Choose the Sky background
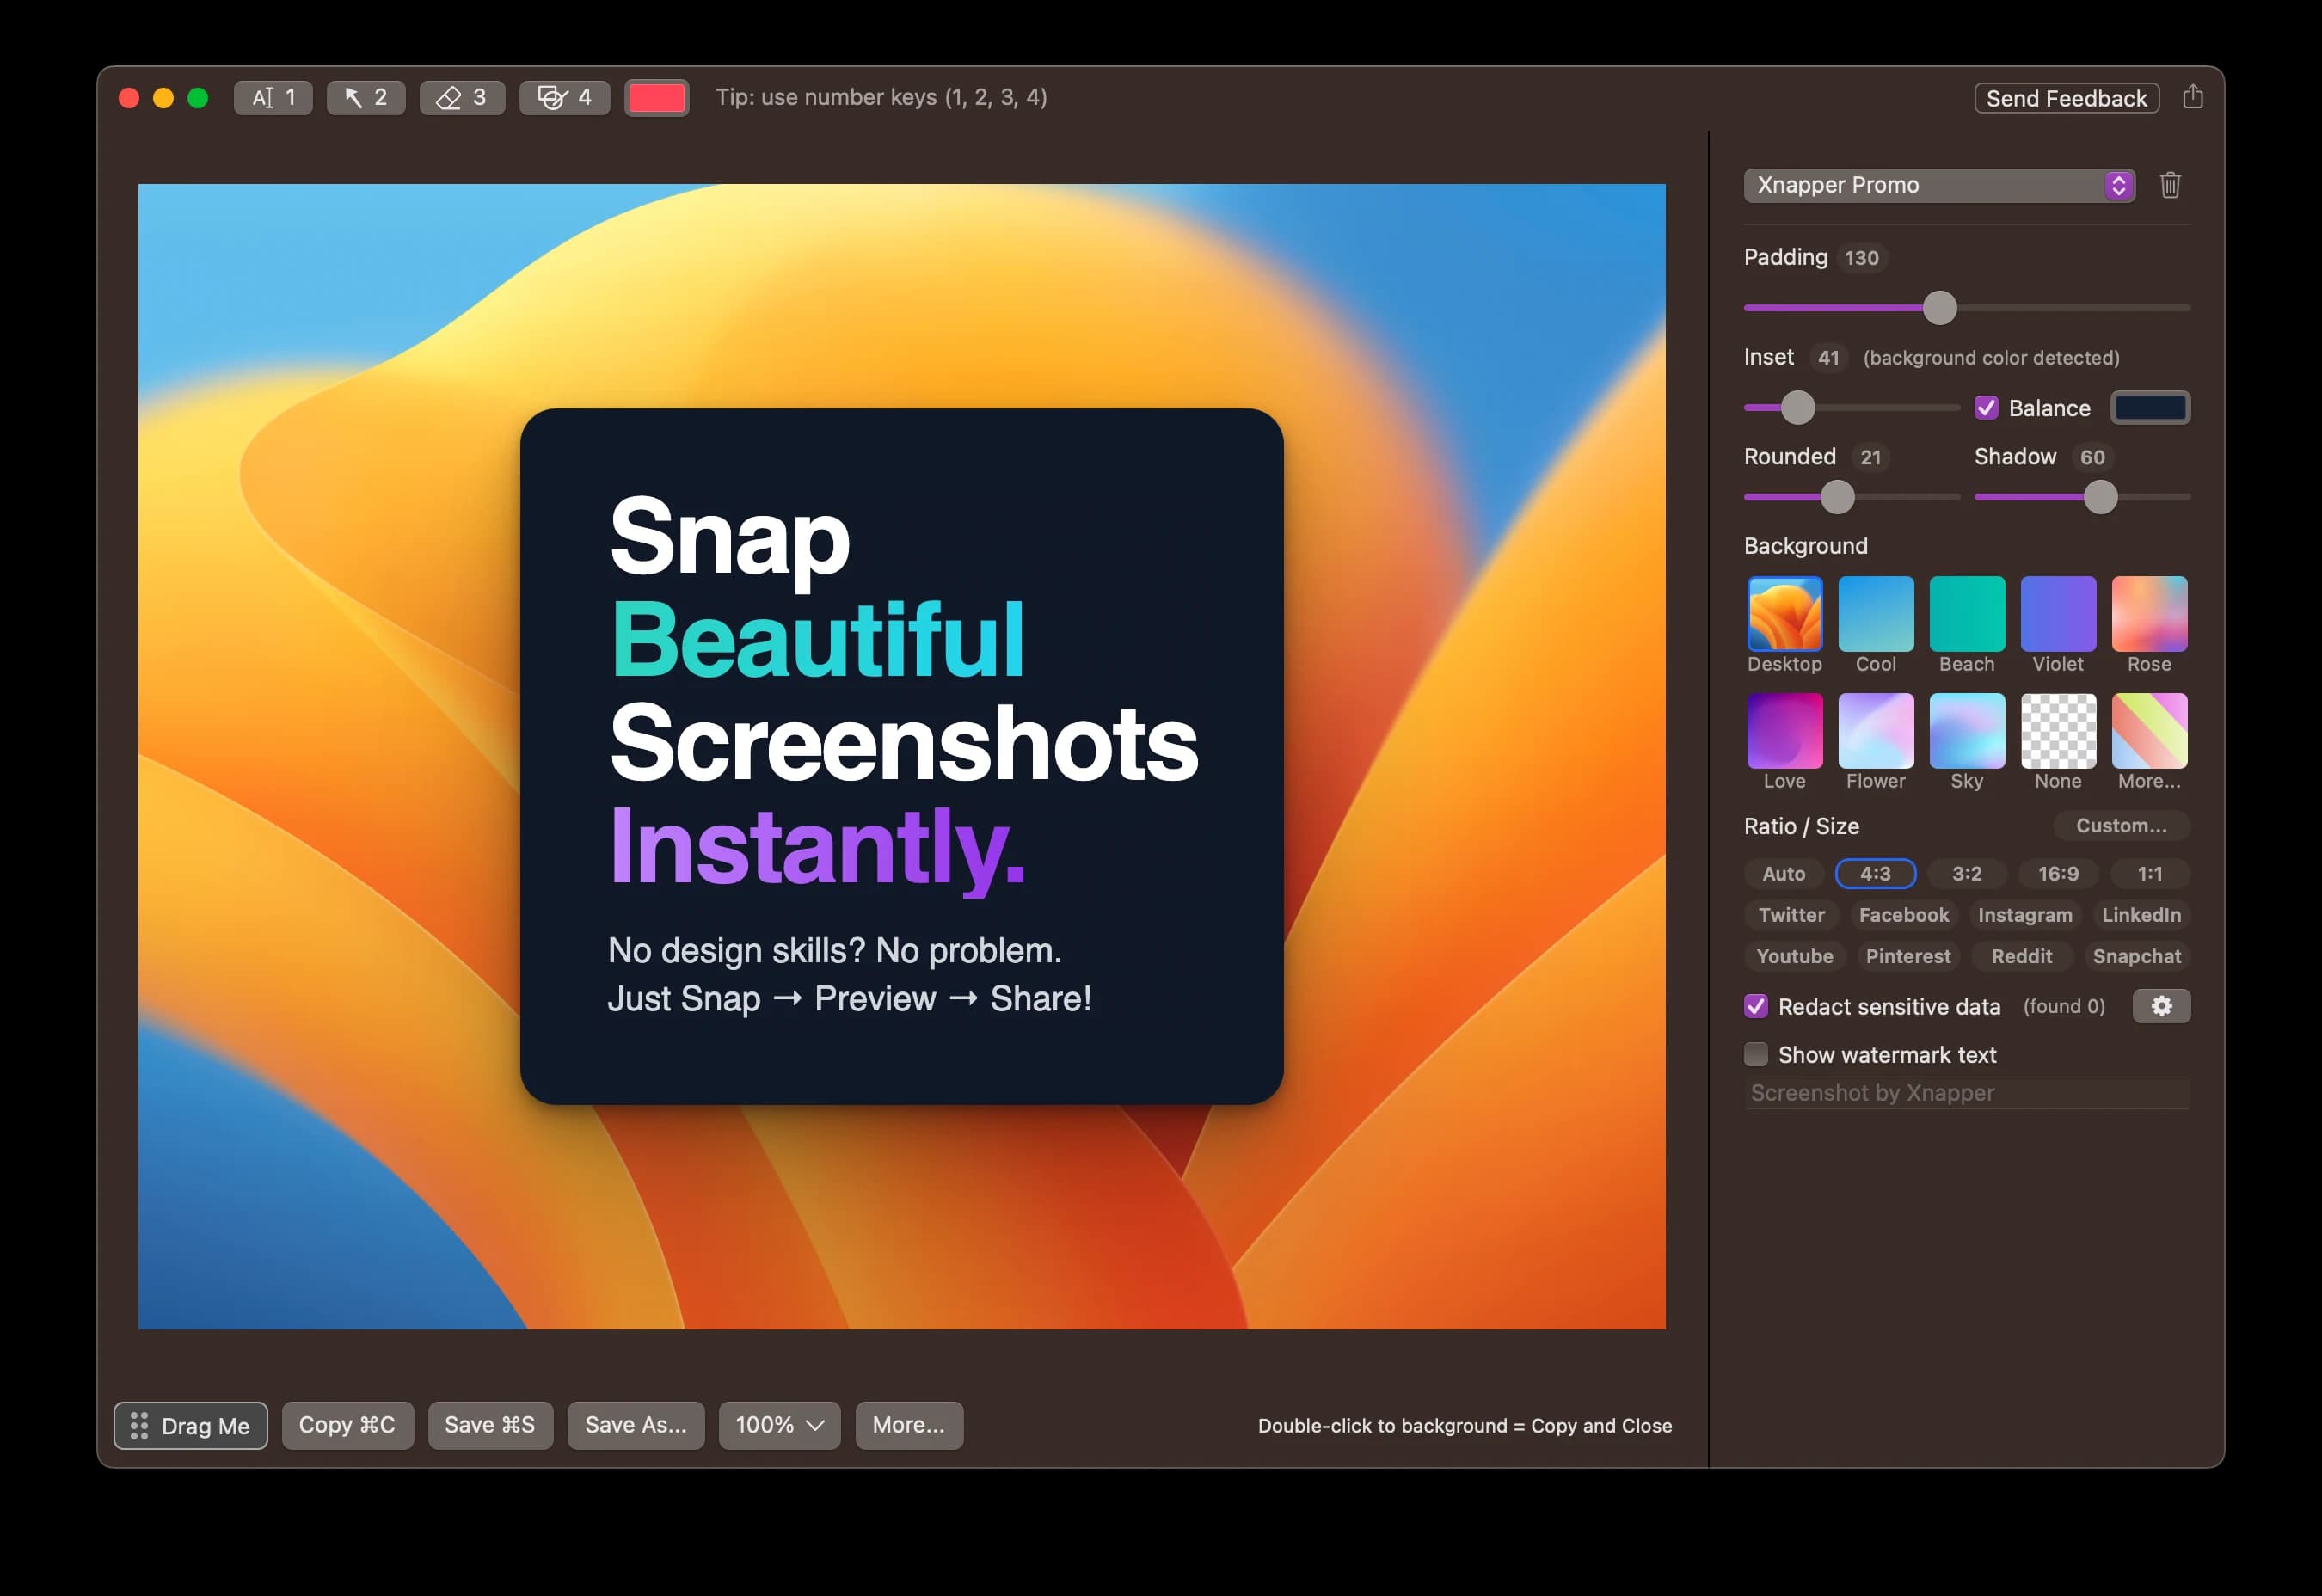Screen dimensions: 2322x1596 tap(1966, 730)
